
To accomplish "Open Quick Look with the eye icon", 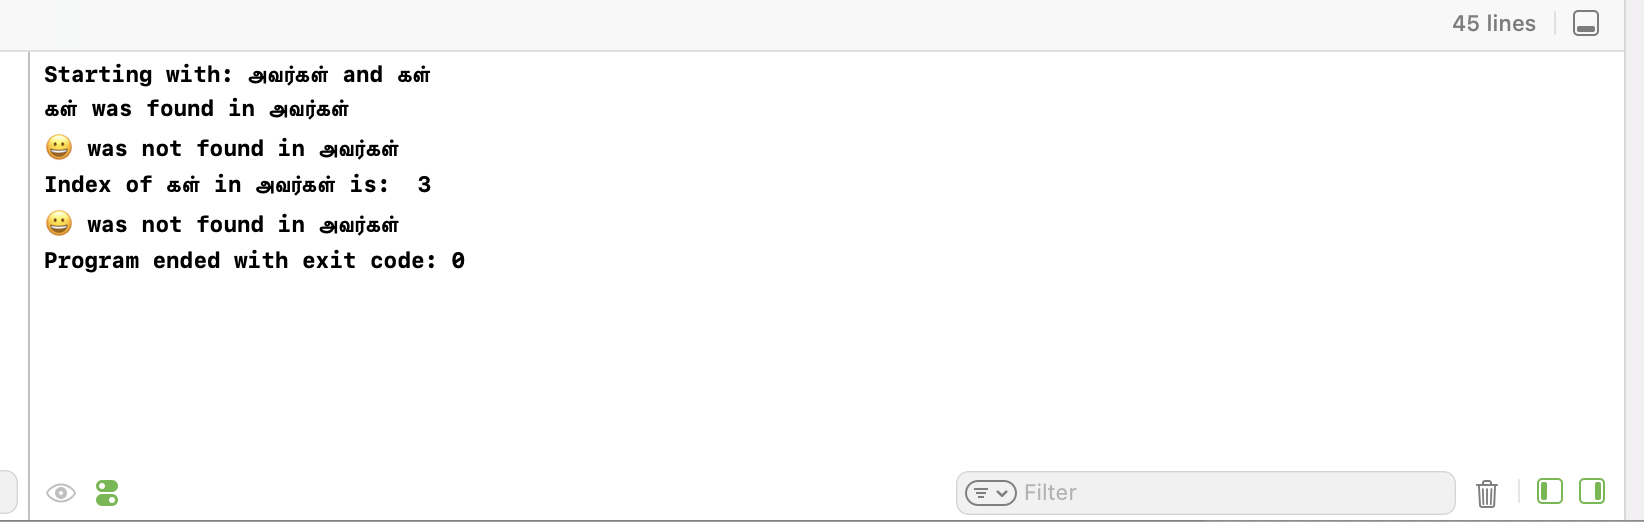I will pyautogui.click(x=61, y=493).
